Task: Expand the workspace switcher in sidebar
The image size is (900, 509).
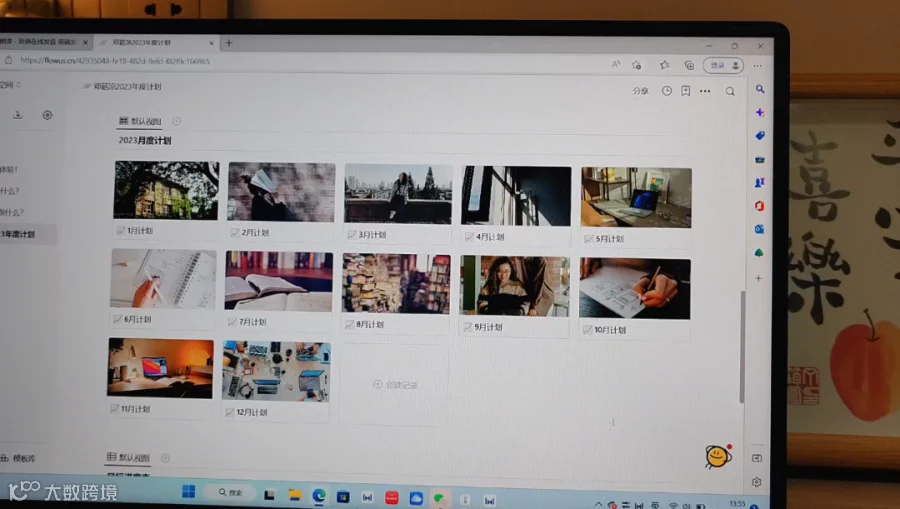Action: pos(9,85)
